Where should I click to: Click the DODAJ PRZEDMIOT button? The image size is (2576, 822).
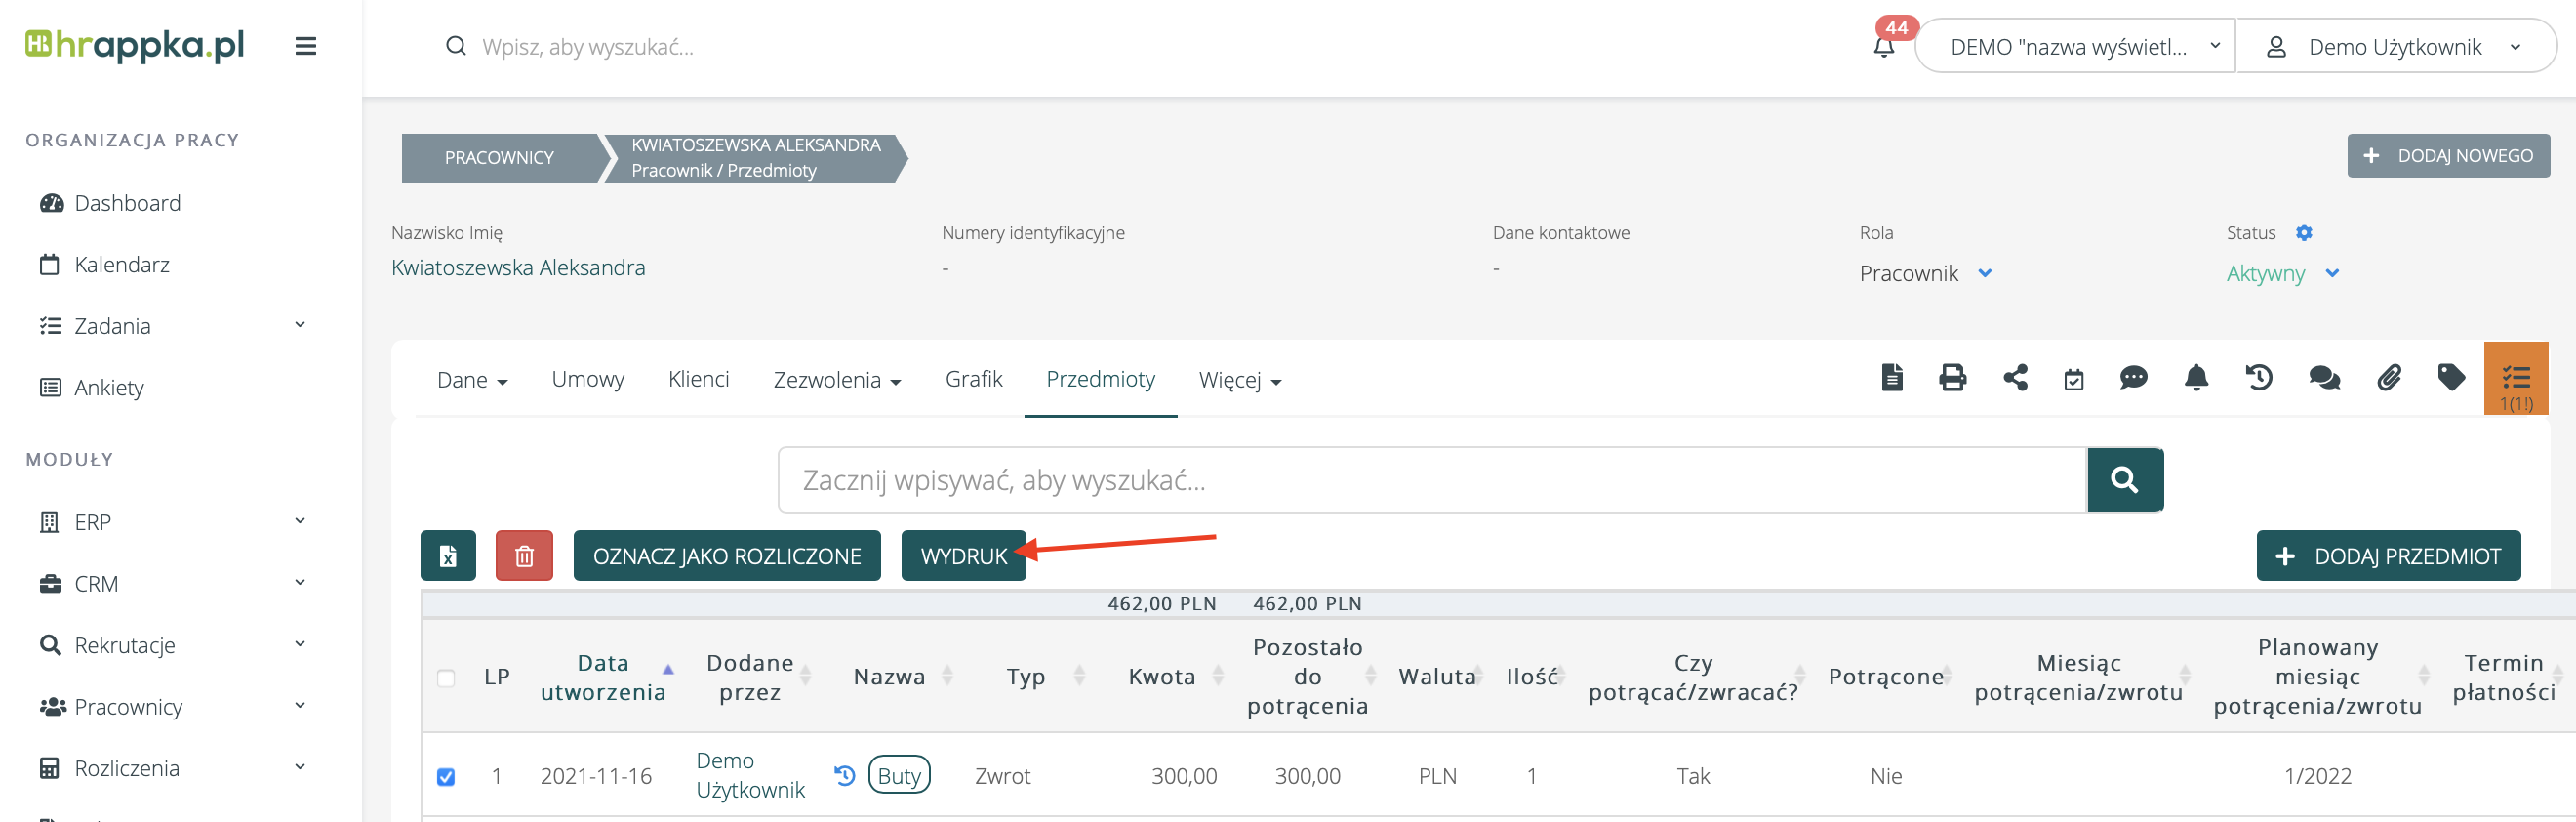2387,556
